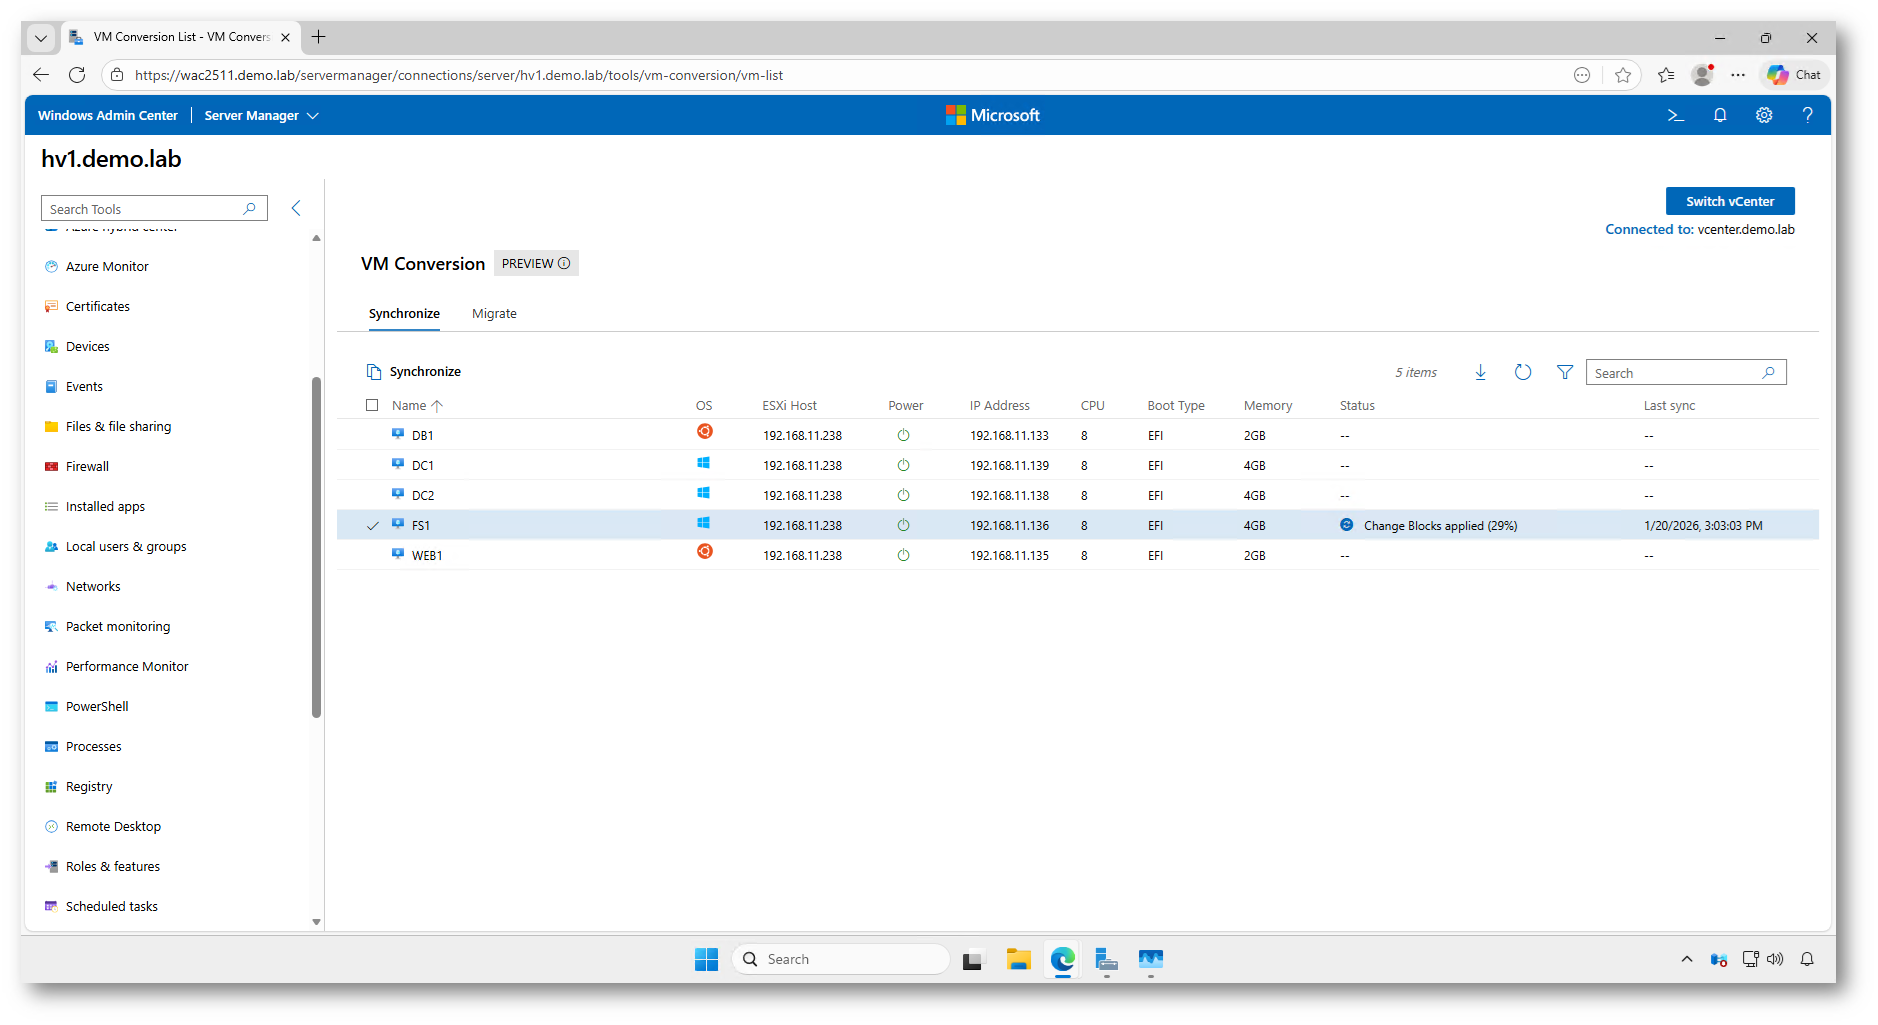Open PowerShell console icon in header

(x=1676, y=116)
